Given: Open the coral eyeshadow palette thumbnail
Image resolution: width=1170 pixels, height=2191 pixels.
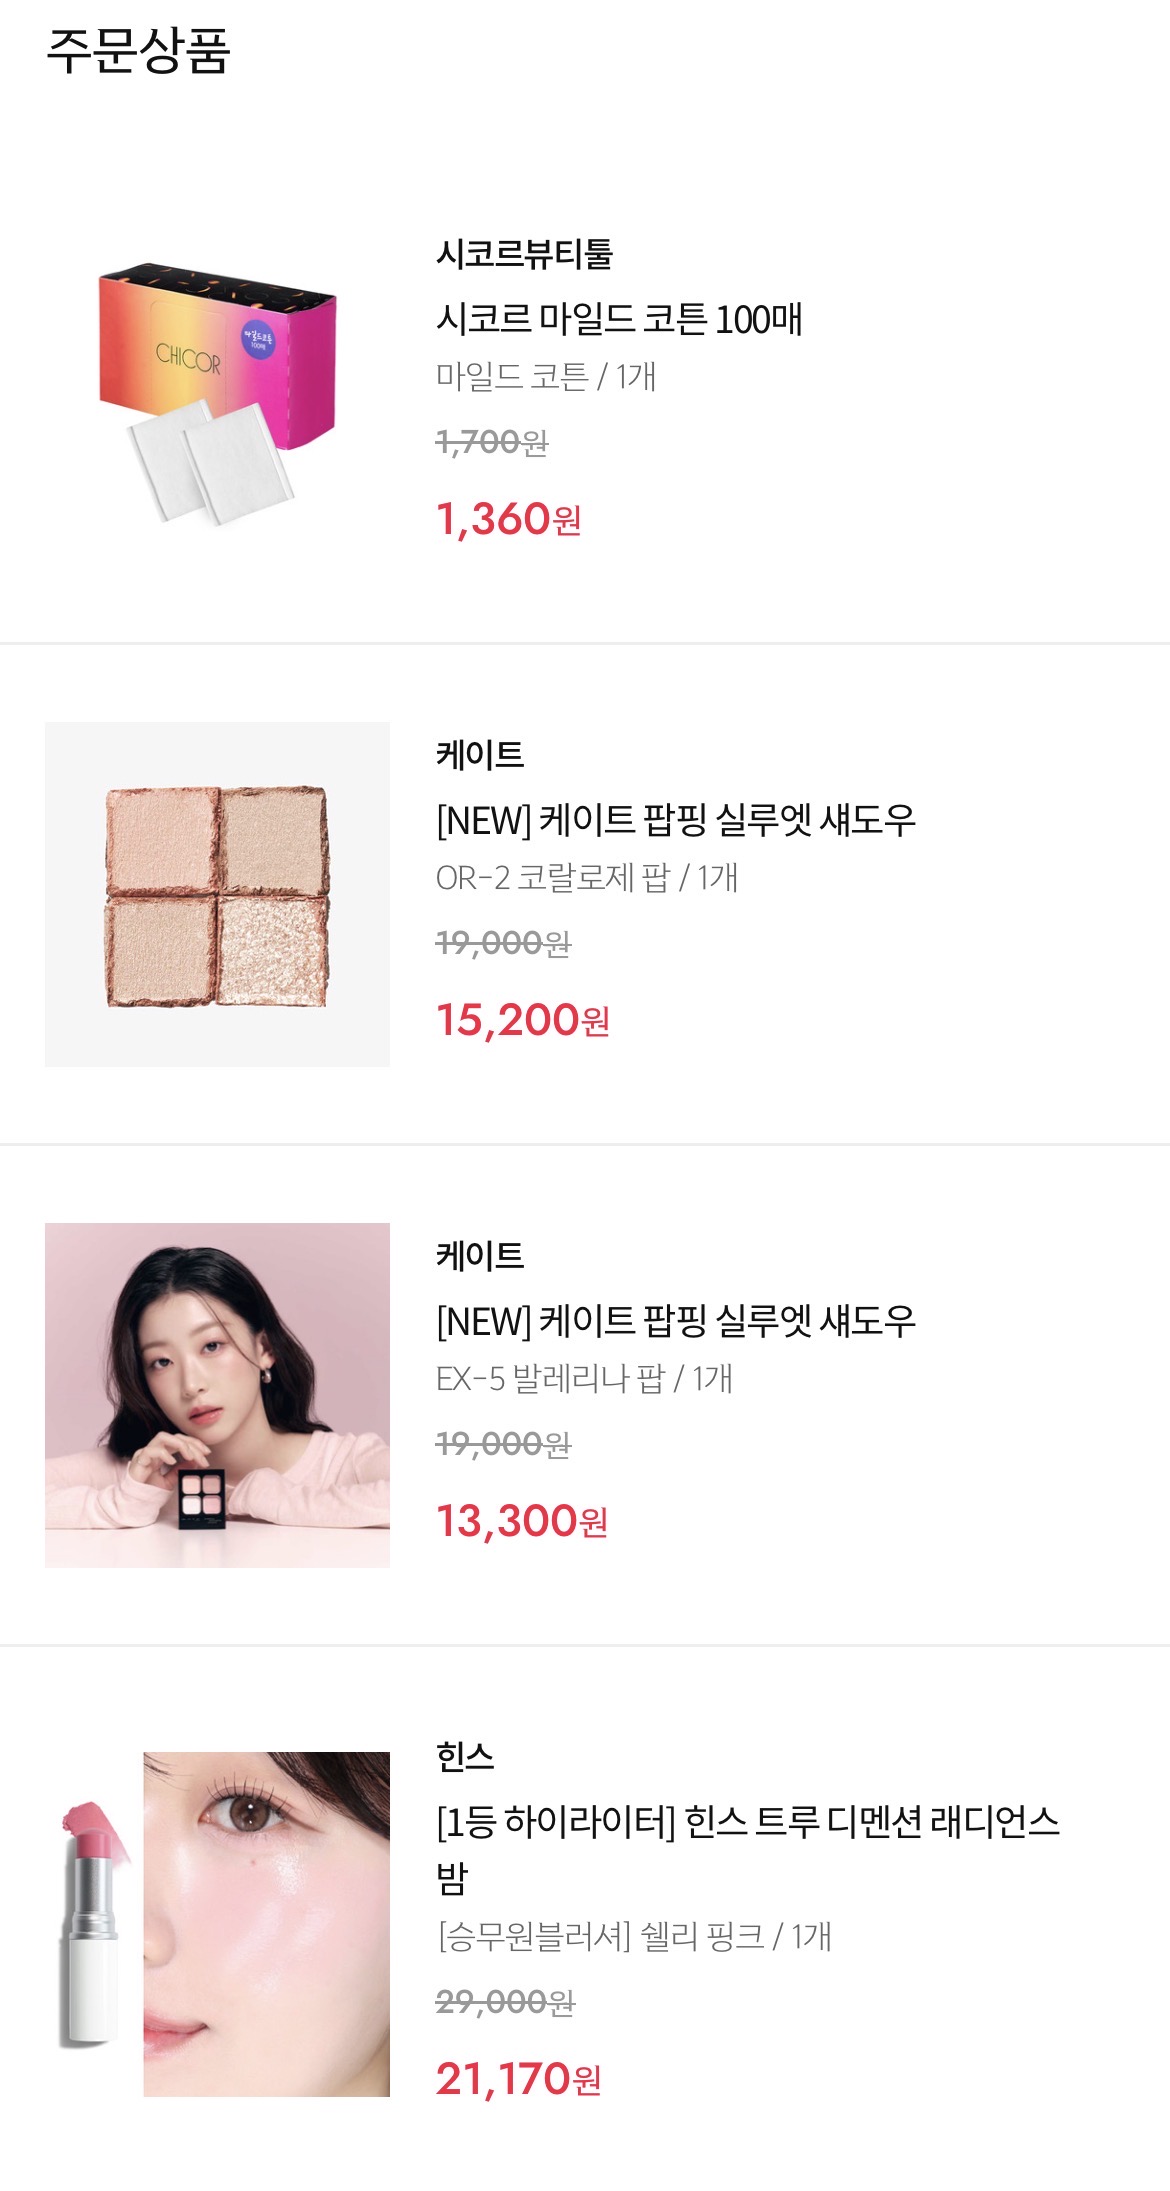Looking at the screenshot, I should click(x=217, y=894).
